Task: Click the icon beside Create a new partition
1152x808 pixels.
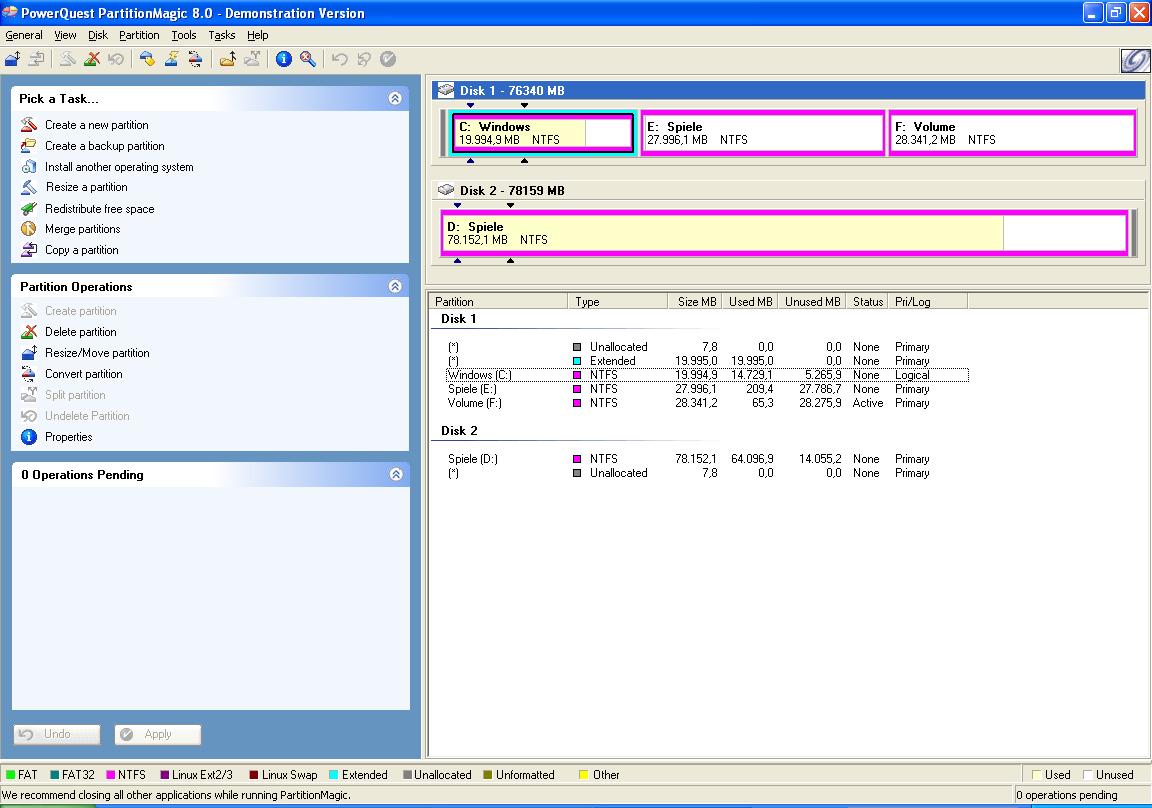Action: point(29,125)
